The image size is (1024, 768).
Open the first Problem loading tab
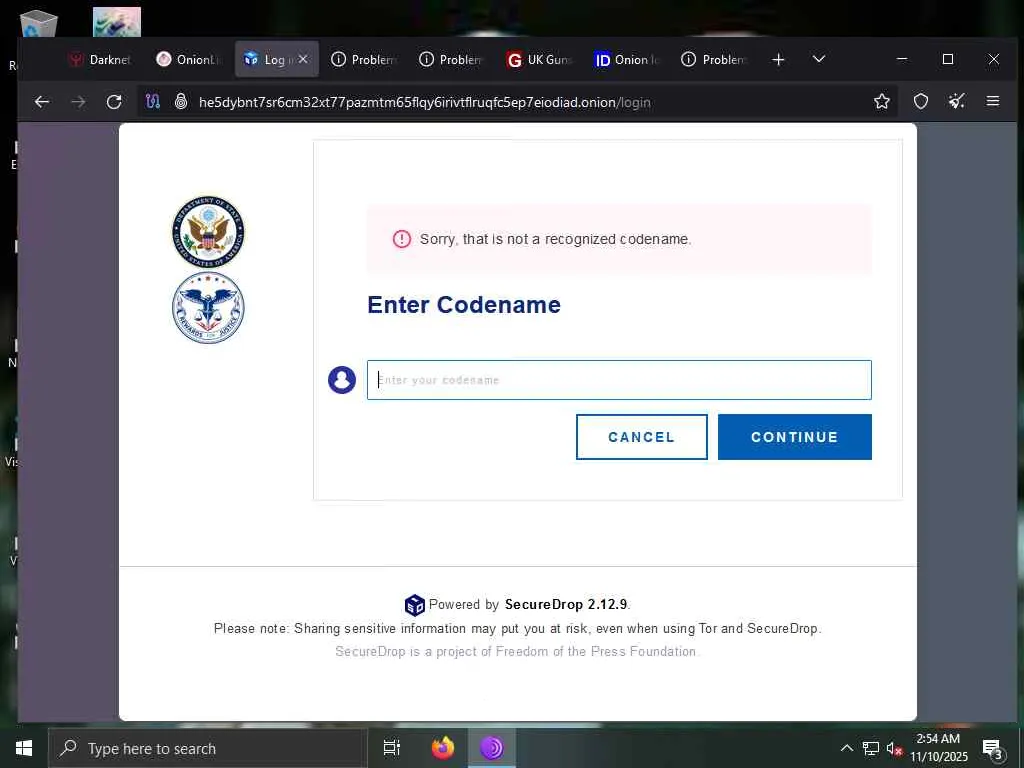[x=364, y=59]
